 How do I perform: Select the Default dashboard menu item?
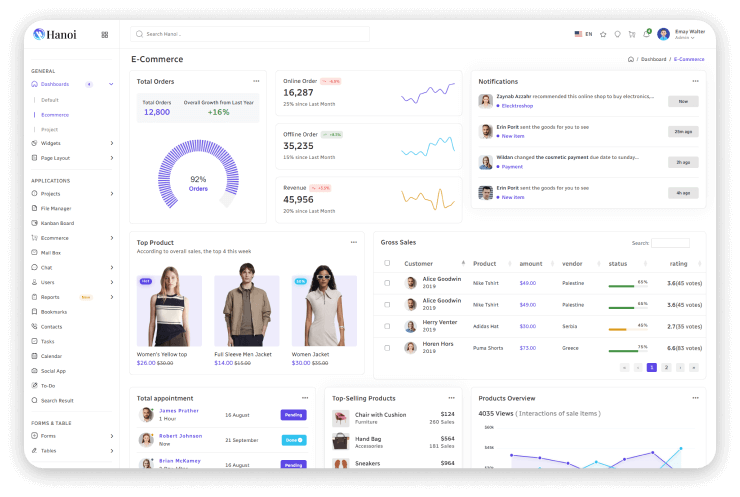[50, 100]
